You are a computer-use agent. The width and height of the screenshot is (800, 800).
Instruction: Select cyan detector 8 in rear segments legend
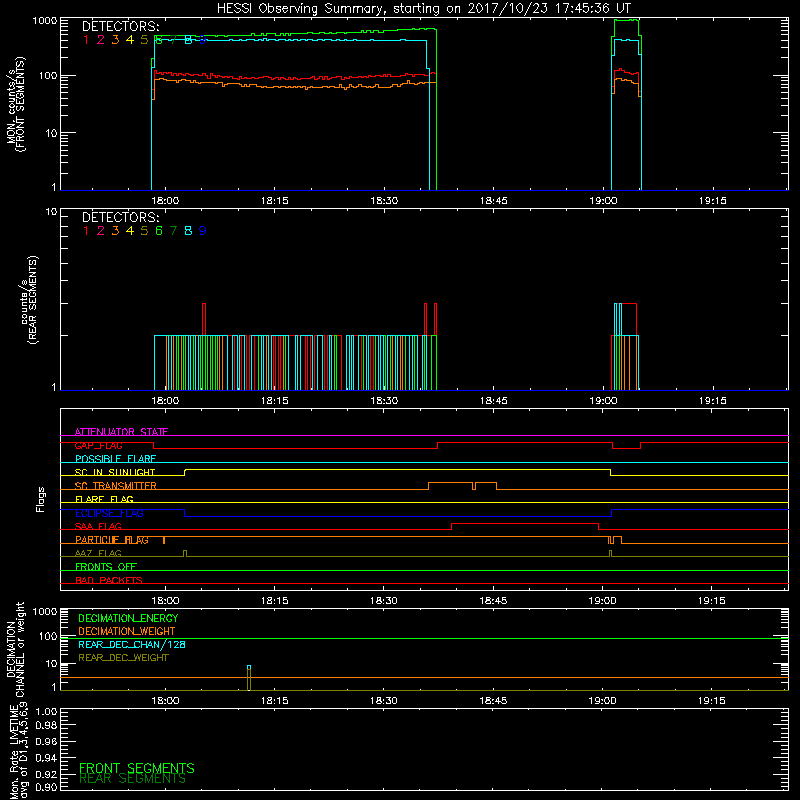(x=188, y=231)
